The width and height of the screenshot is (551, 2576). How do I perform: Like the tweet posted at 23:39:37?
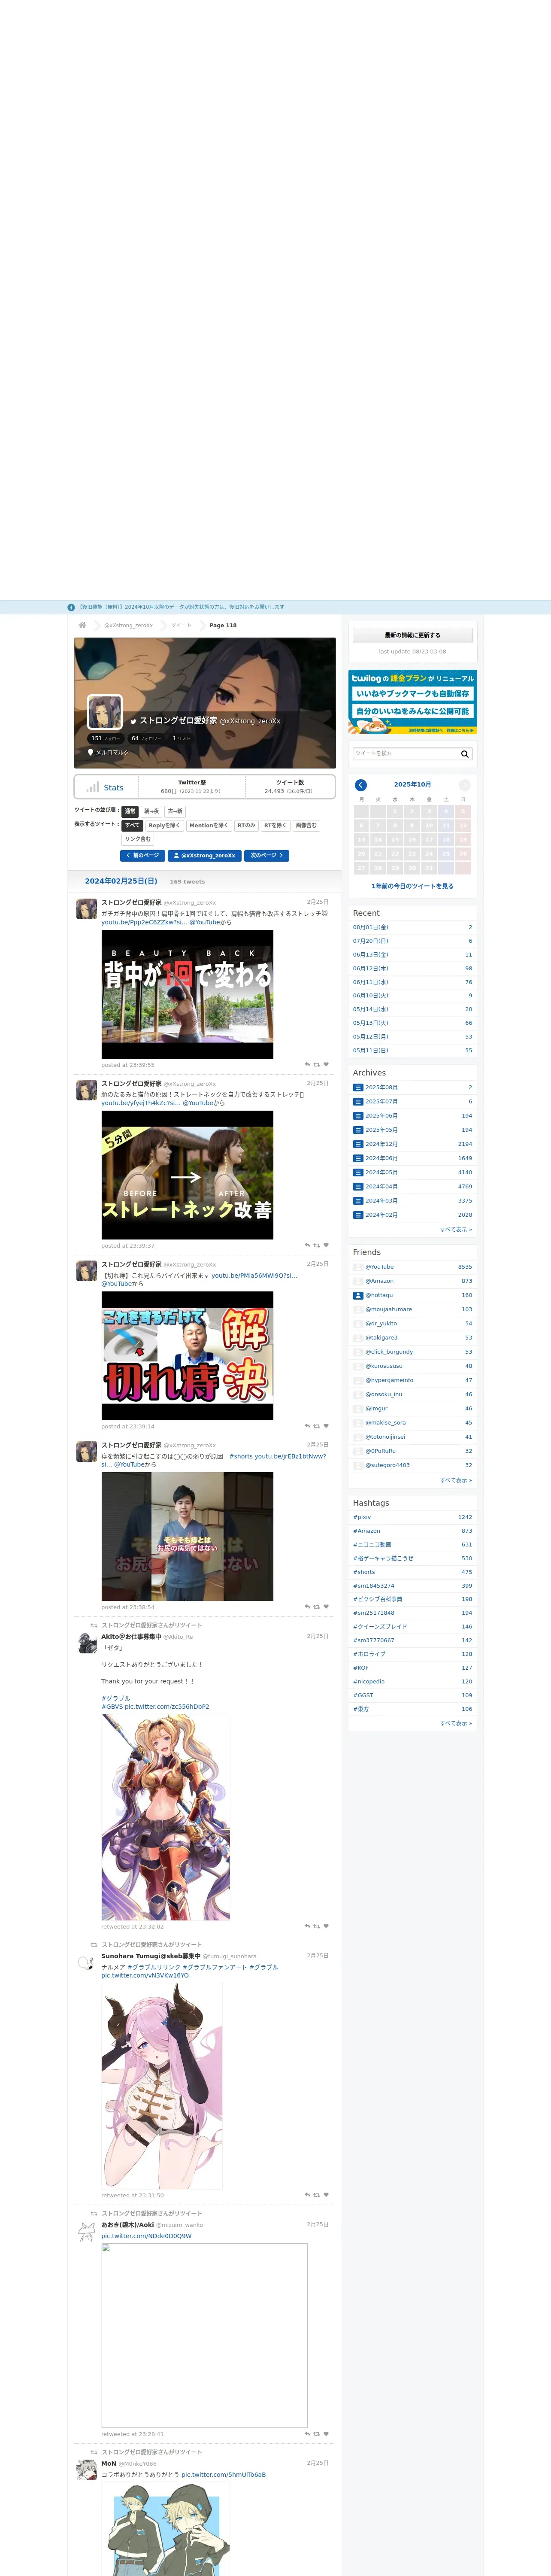(326, 1246)
